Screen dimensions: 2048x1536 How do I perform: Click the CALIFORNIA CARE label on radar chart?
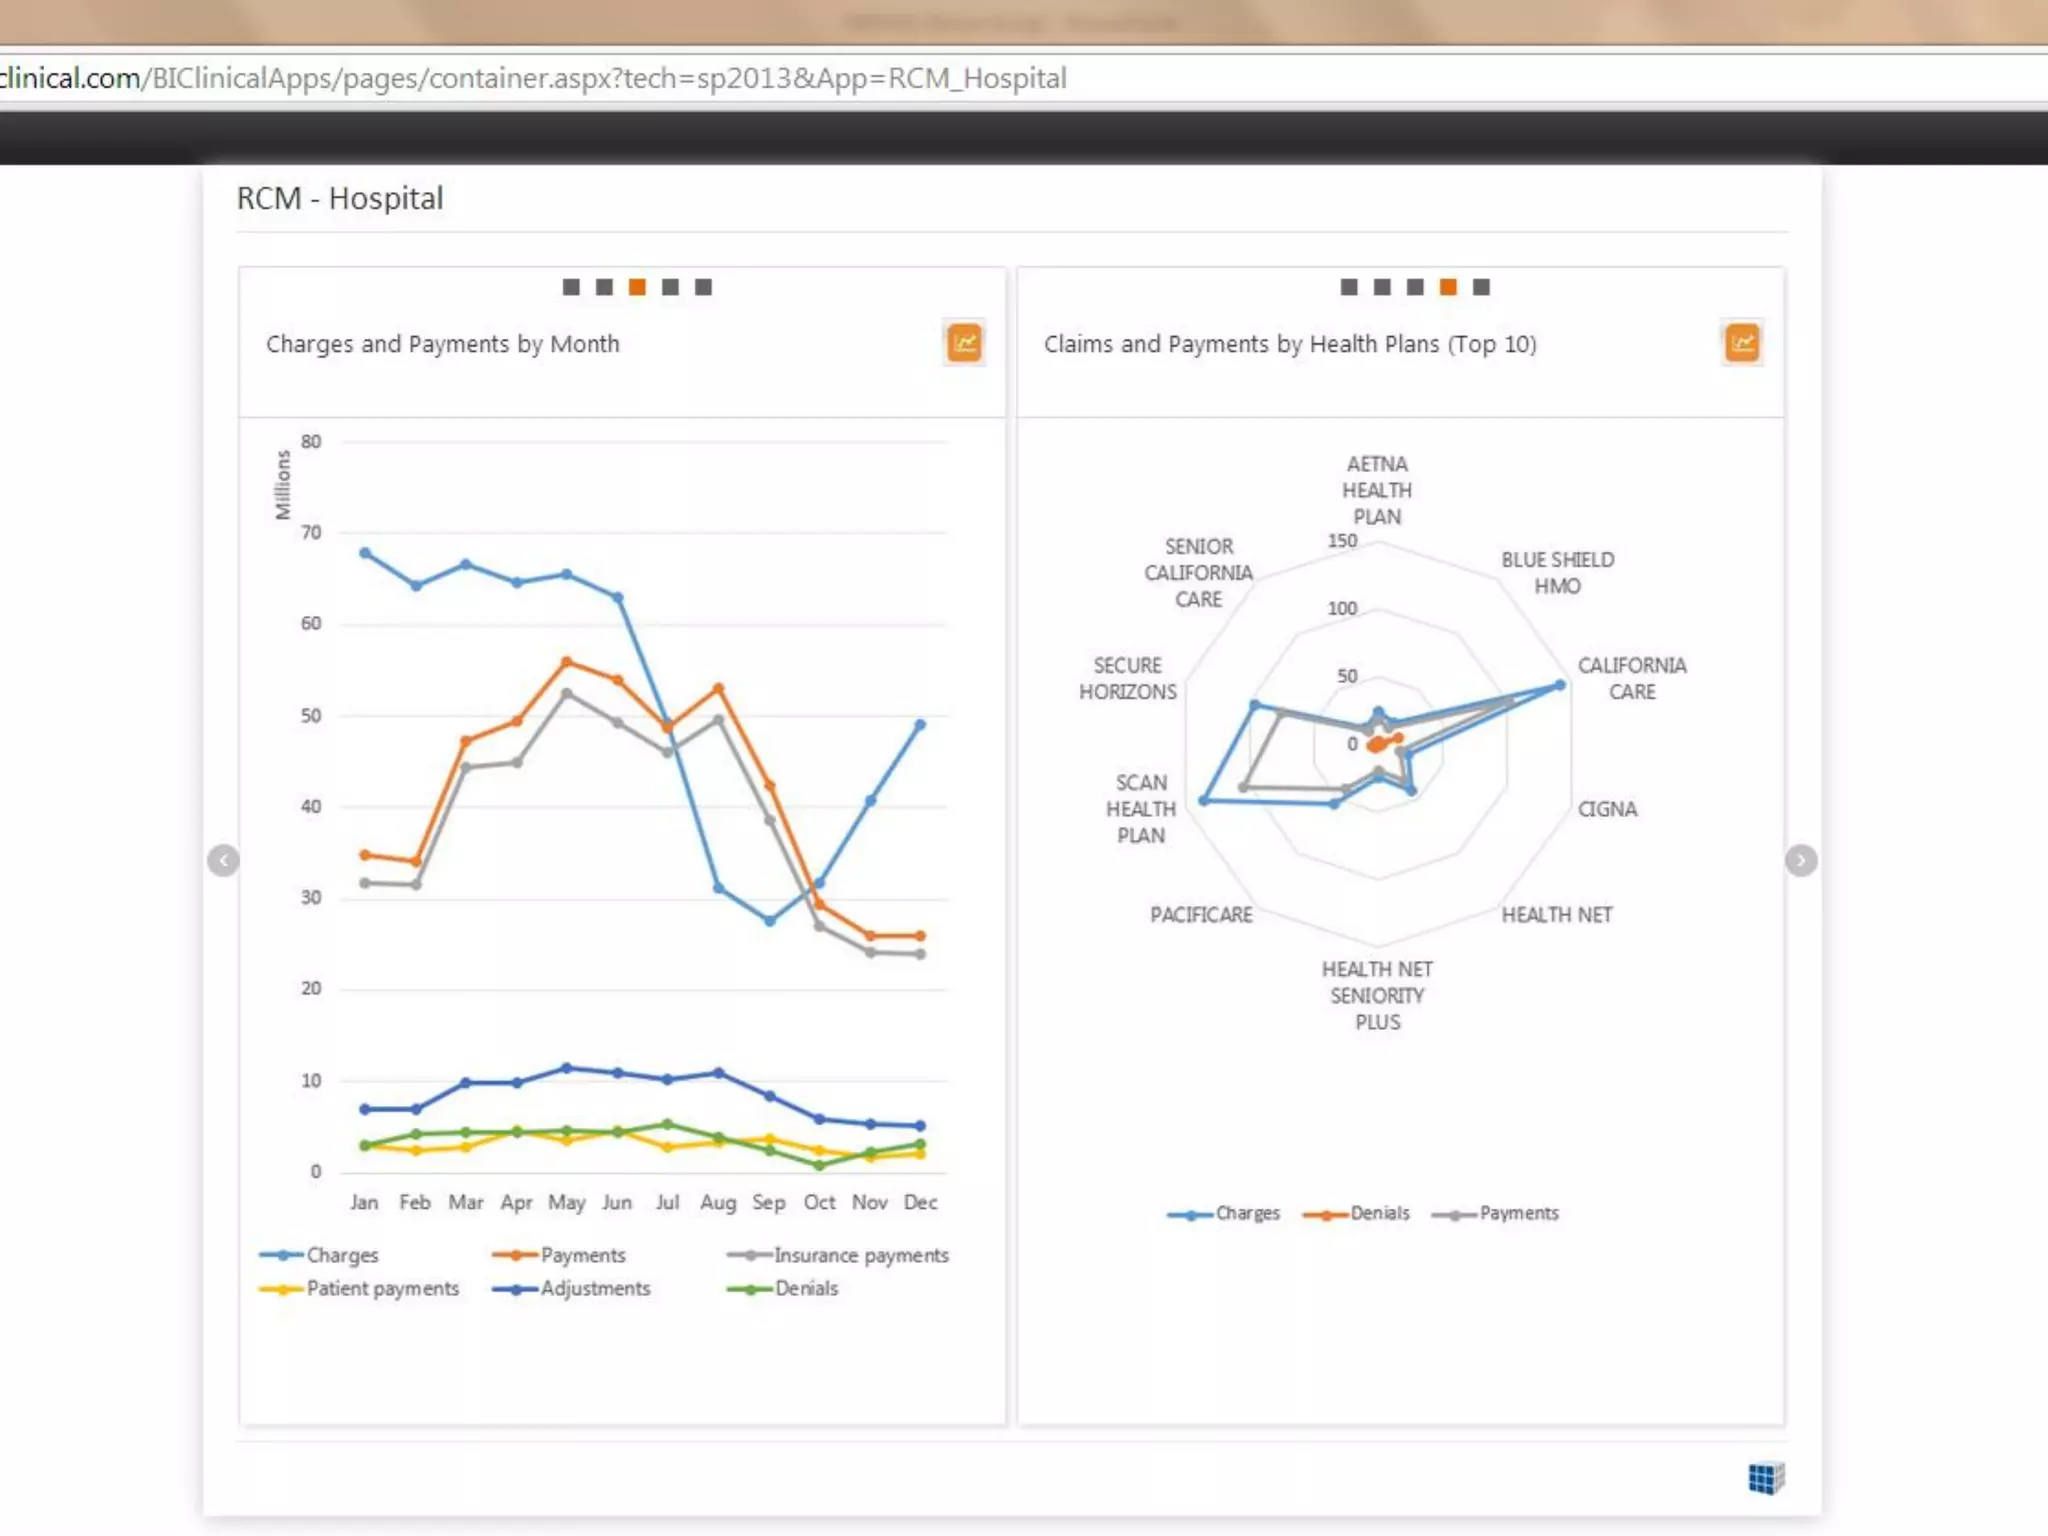tap(1631, 678)
